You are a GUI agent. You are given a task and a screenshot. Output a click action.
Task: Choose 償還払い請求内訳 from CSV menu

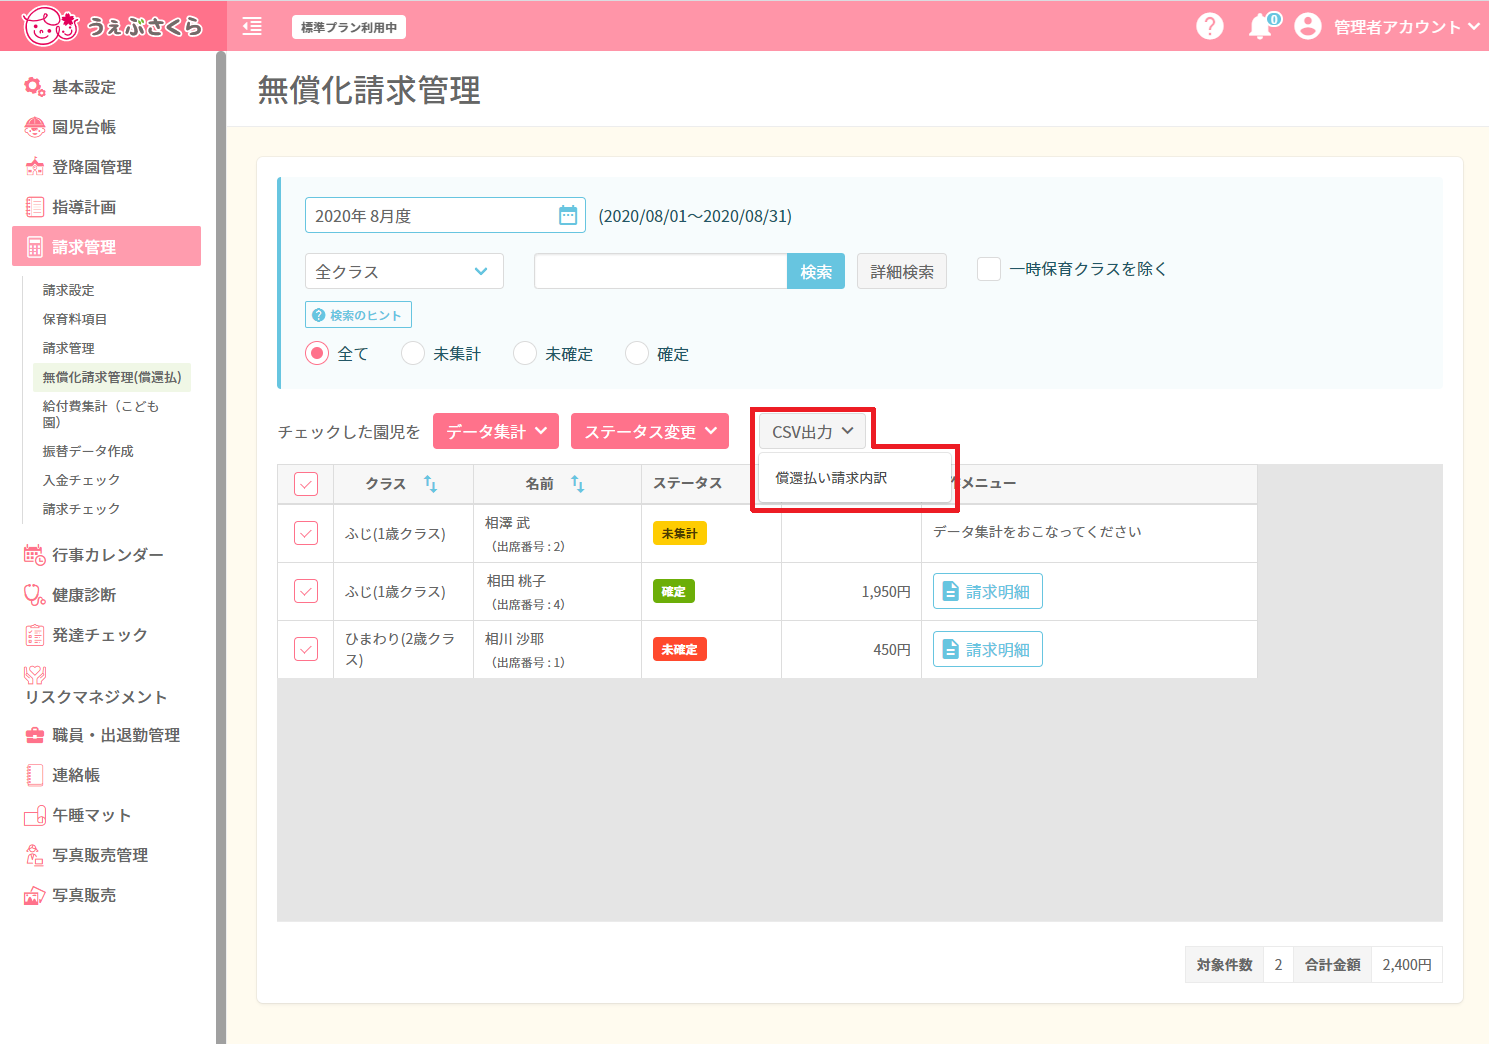(855, 478)
